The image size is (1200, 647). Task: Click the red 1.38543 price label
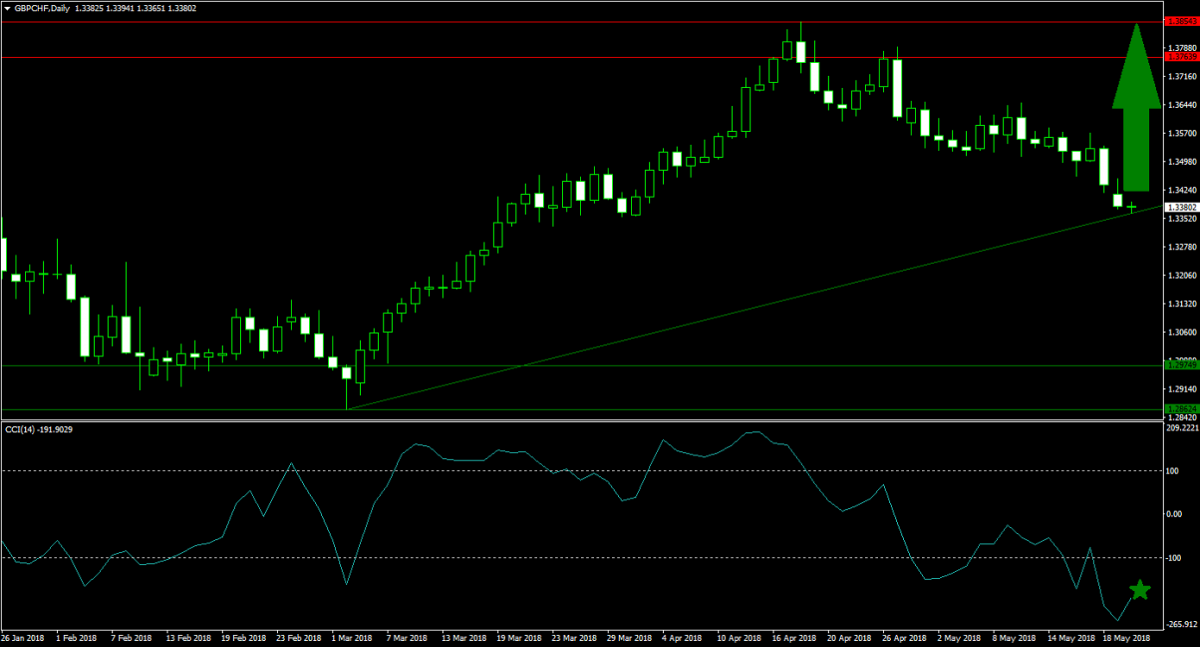[1181, 20]
